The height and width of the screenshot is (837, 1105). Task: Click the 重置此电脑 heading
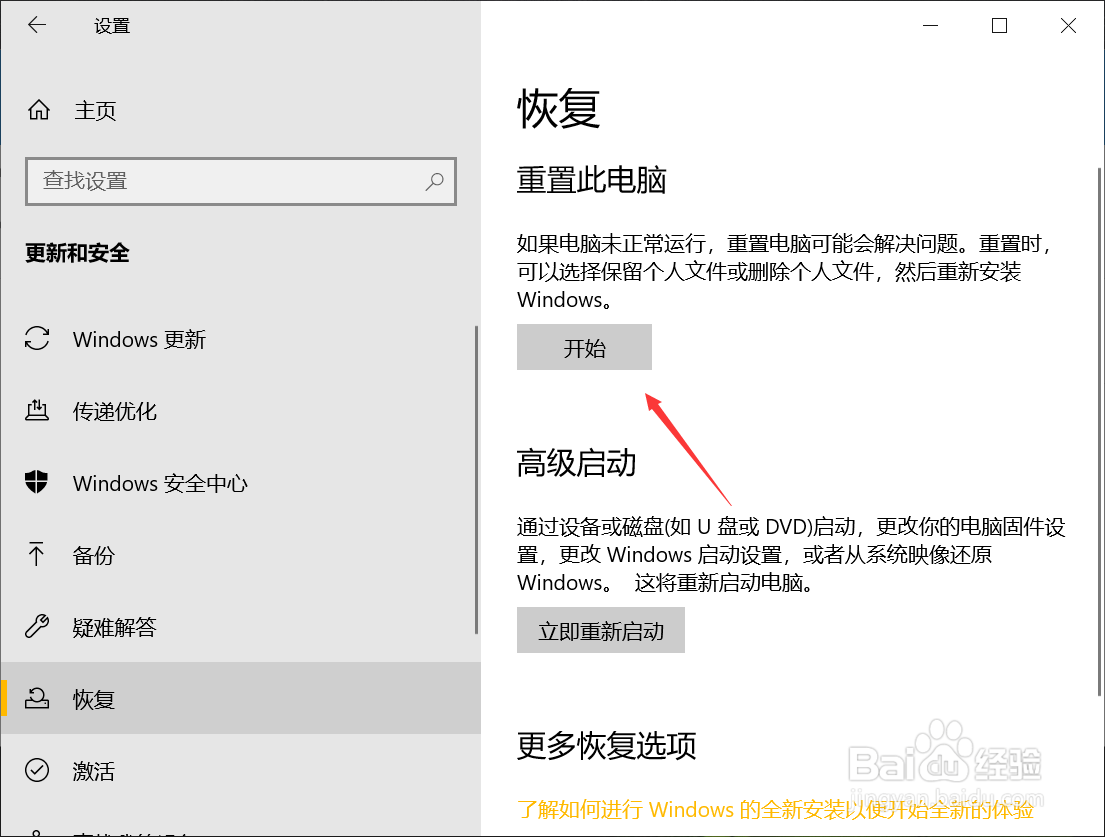pos(591,180)
